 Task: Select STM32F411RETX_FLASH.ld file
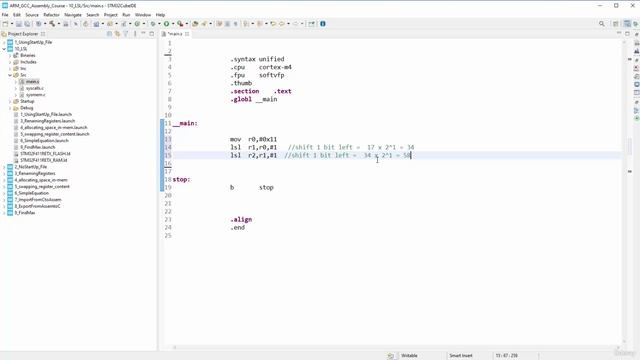45,154
